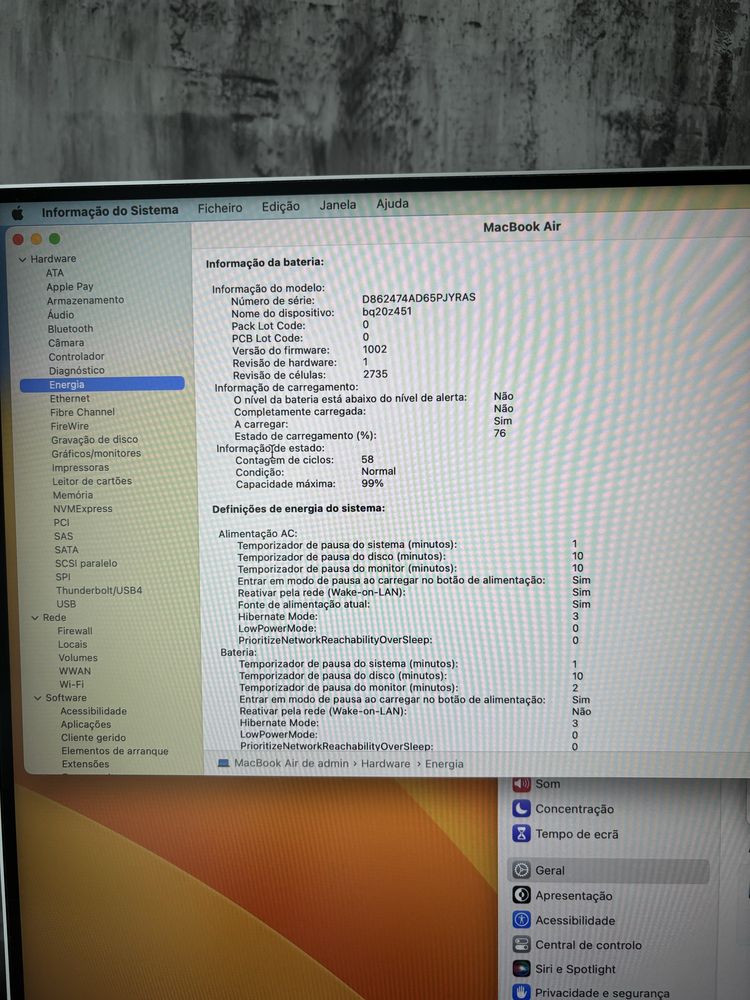
Task: Open the Apple menu
Action: coord(18,212)
